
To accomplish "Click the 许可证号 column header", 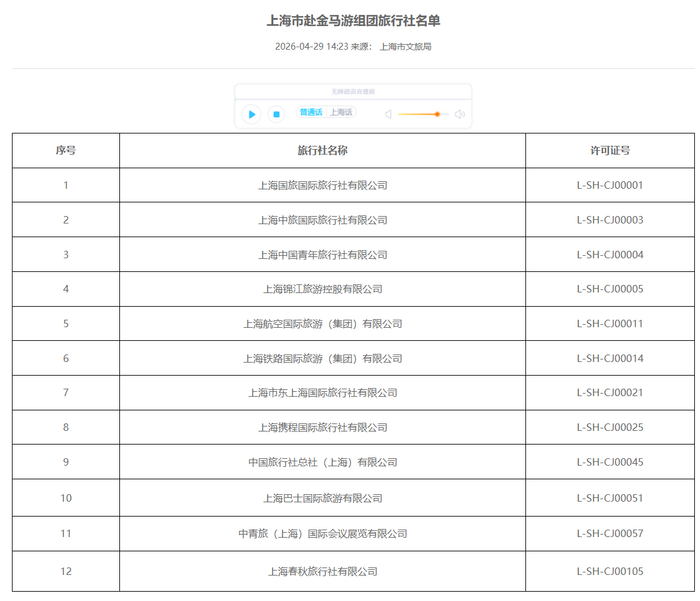I will tap(610, 150).
